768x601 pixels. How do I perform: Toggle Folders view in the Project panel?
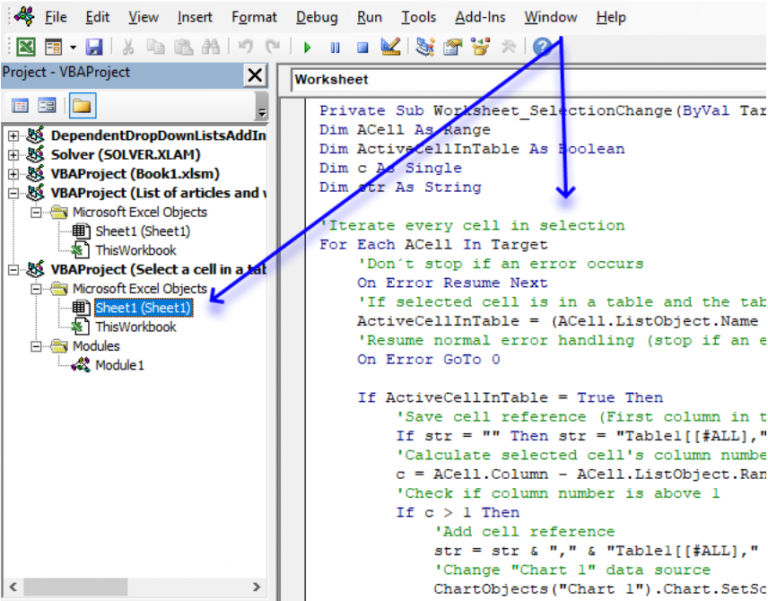(x=81, y=106)
